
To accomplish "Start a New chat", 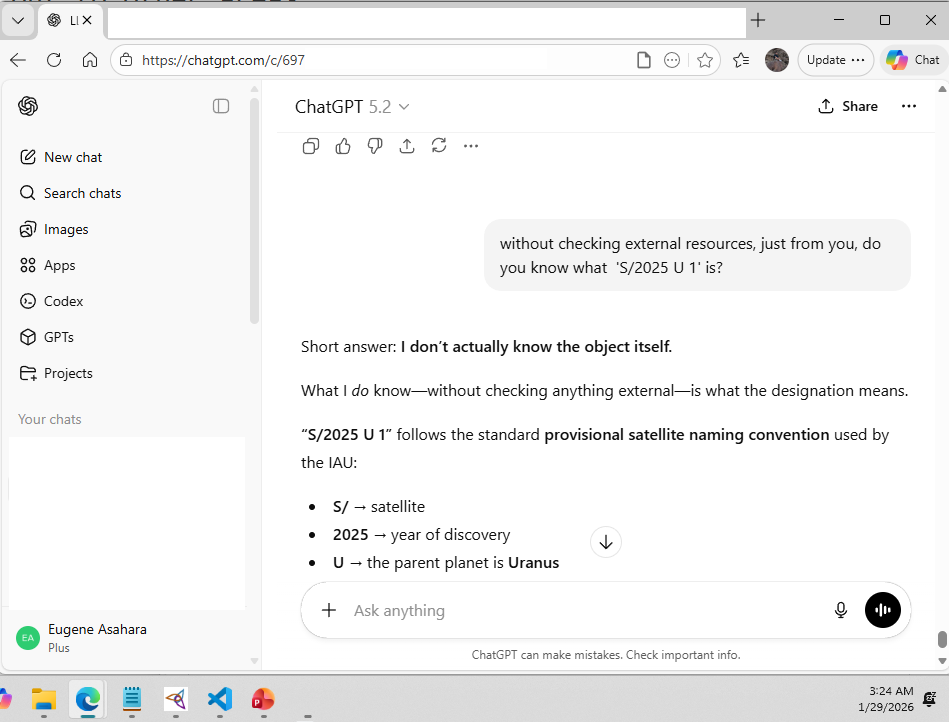I will pyautogui.click(x=72, y=157).
